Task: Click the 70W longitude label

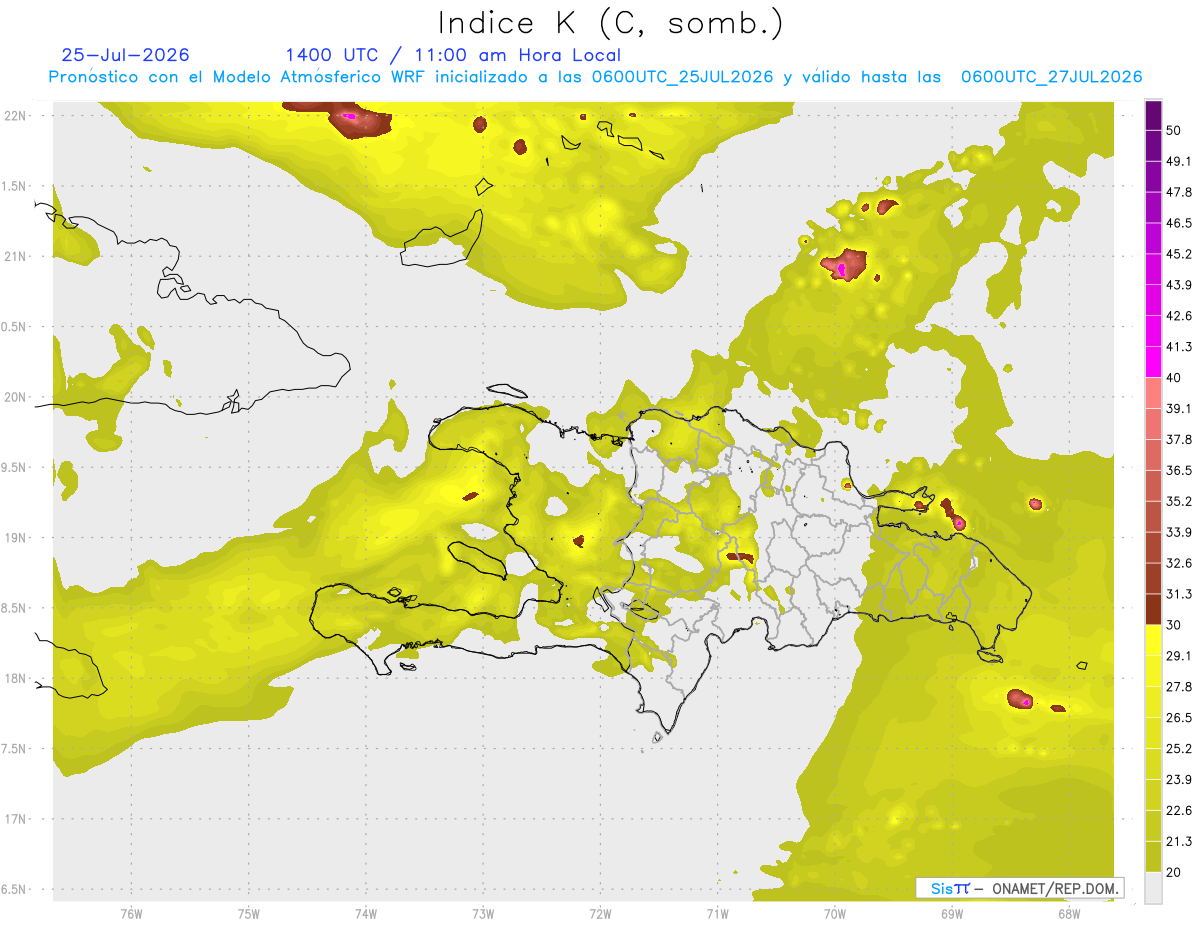Action: coord(835,913)
